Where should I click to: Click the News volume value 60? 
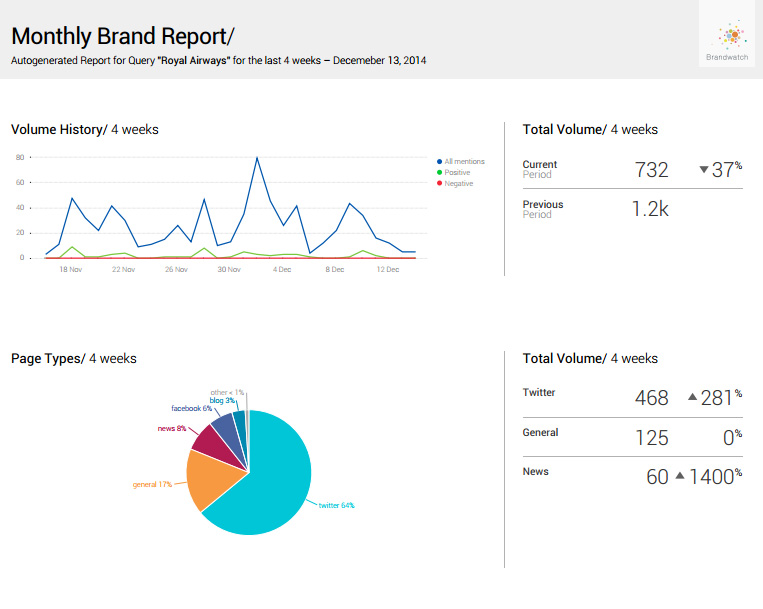657,477
